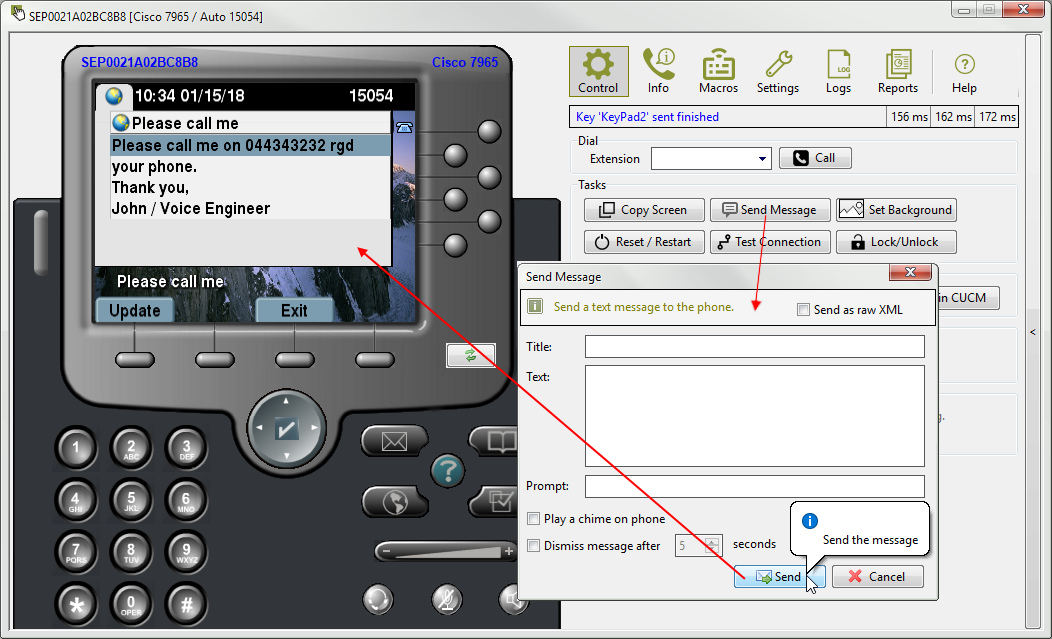Image resolution: width=1052 pixels, height=639 pixels.
Task: Click the phone volume bar control
Action: pos(446,551)
